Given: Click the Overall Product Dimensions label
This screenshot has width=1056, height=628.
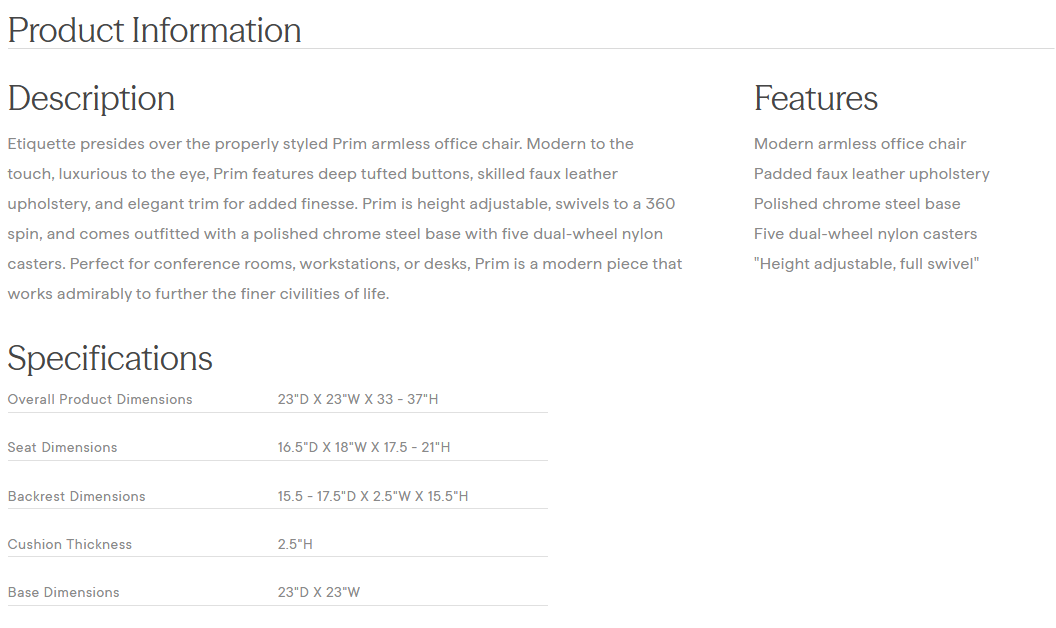Looking at the screenshot, I should [x=100, y=399].
